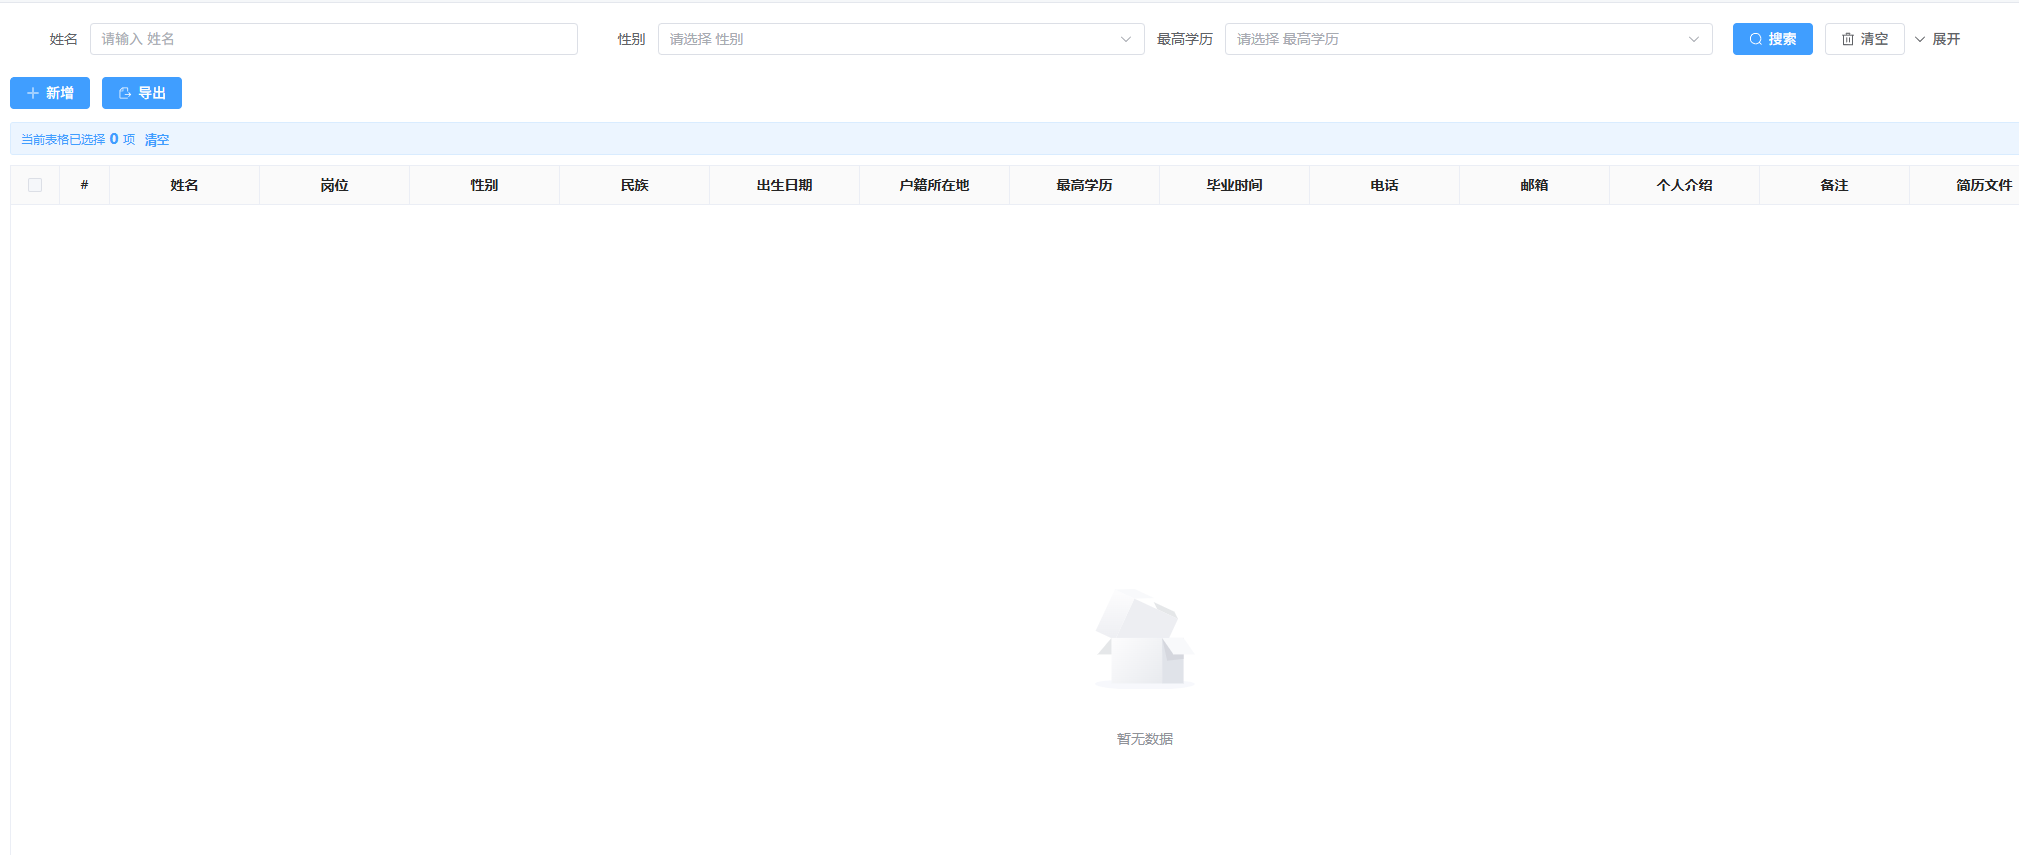This screenshot has width=2019, height=855.
Task: Click the 姓名 input field
Action: pyautogui.click(x=333, y=39)
